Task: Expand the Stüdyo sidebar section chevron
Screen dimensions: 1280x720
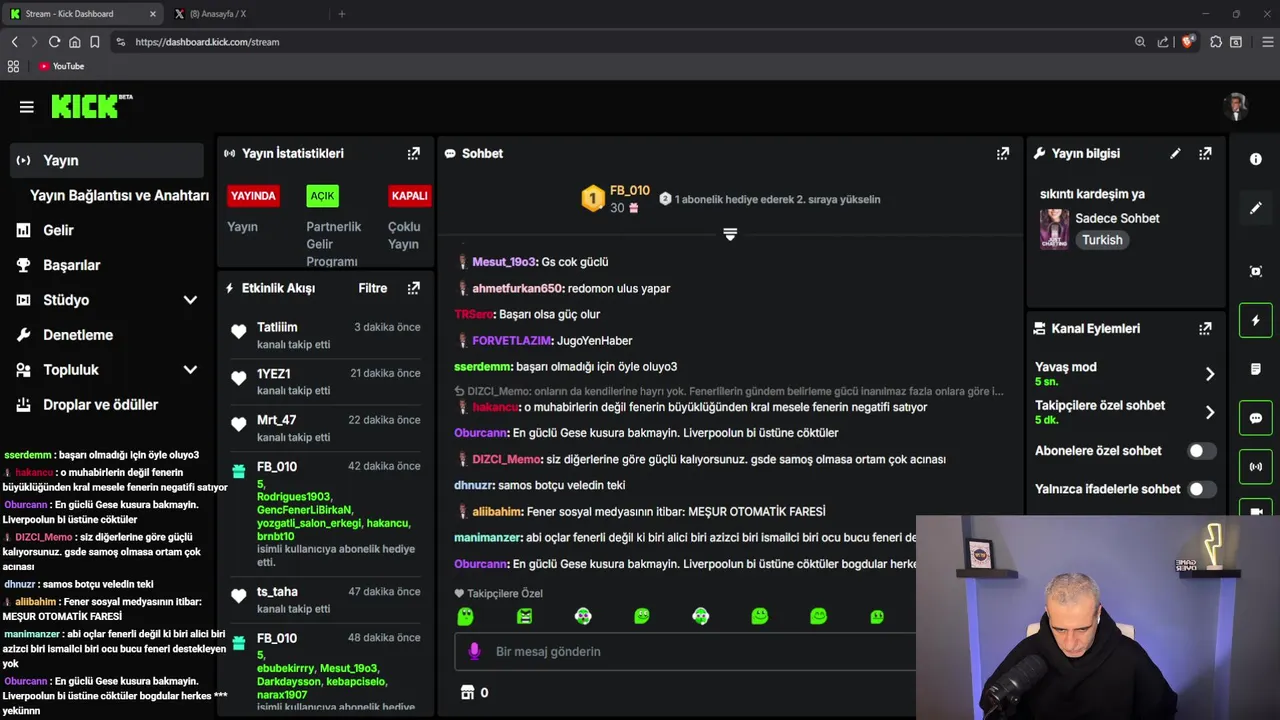Action: 190,300
